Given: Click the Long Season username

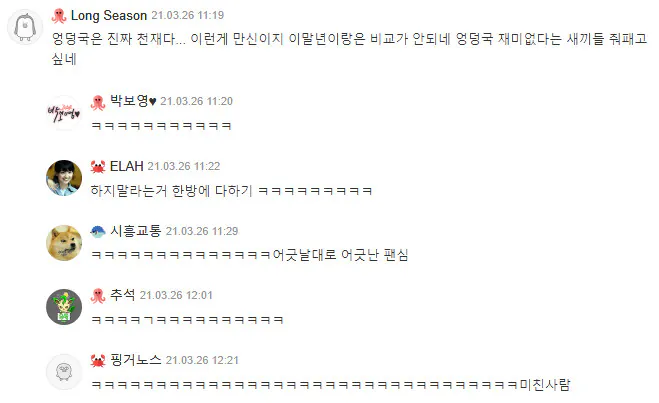Looking at the screenshot, I should coord(109,16).
